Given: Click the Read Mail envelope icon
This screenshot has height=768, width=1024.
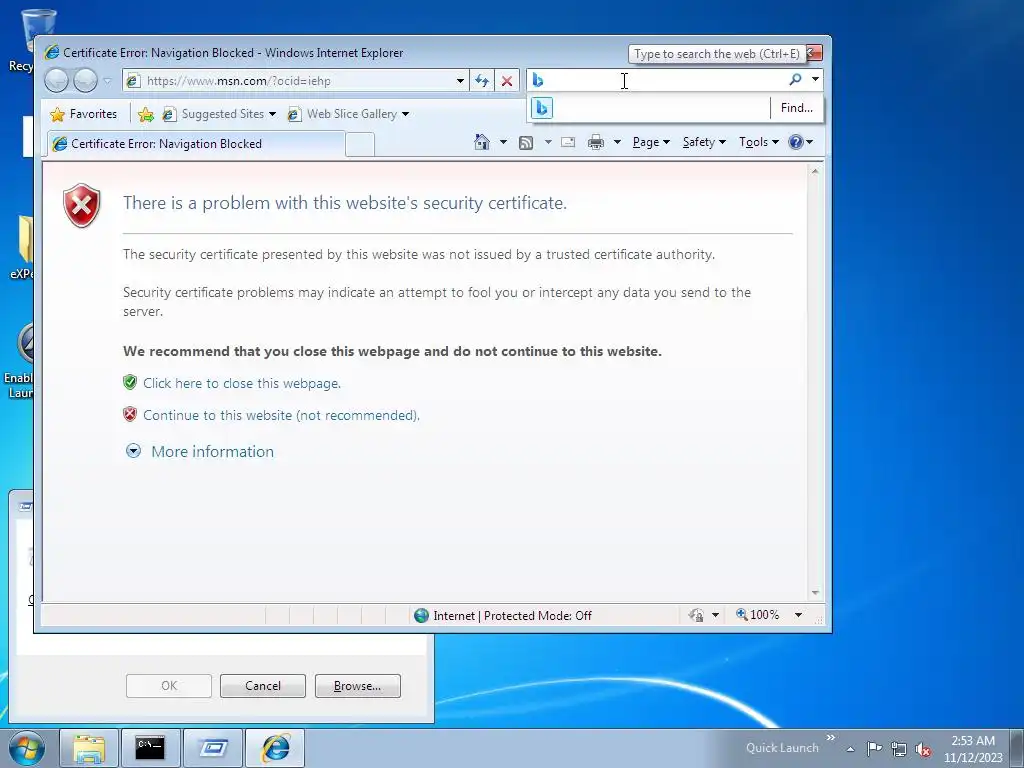Looking at the screenshot, I should (x=568, y=142).
